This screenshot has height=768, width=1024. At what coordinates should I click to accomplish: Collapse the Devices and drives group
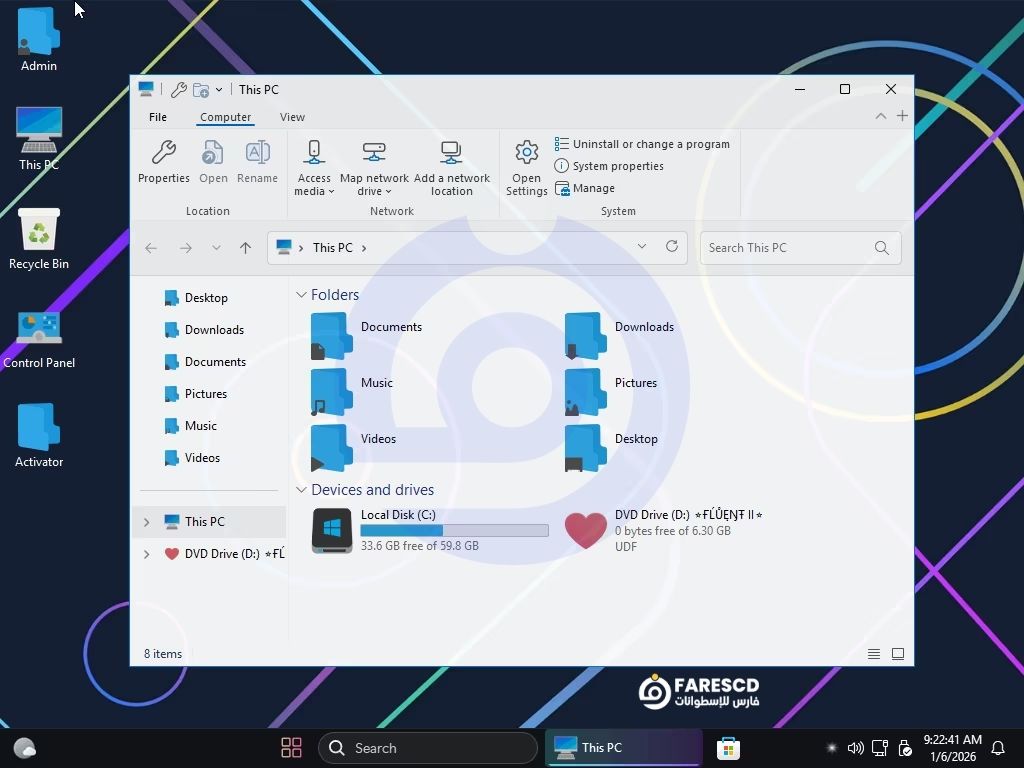click(301, 490)
